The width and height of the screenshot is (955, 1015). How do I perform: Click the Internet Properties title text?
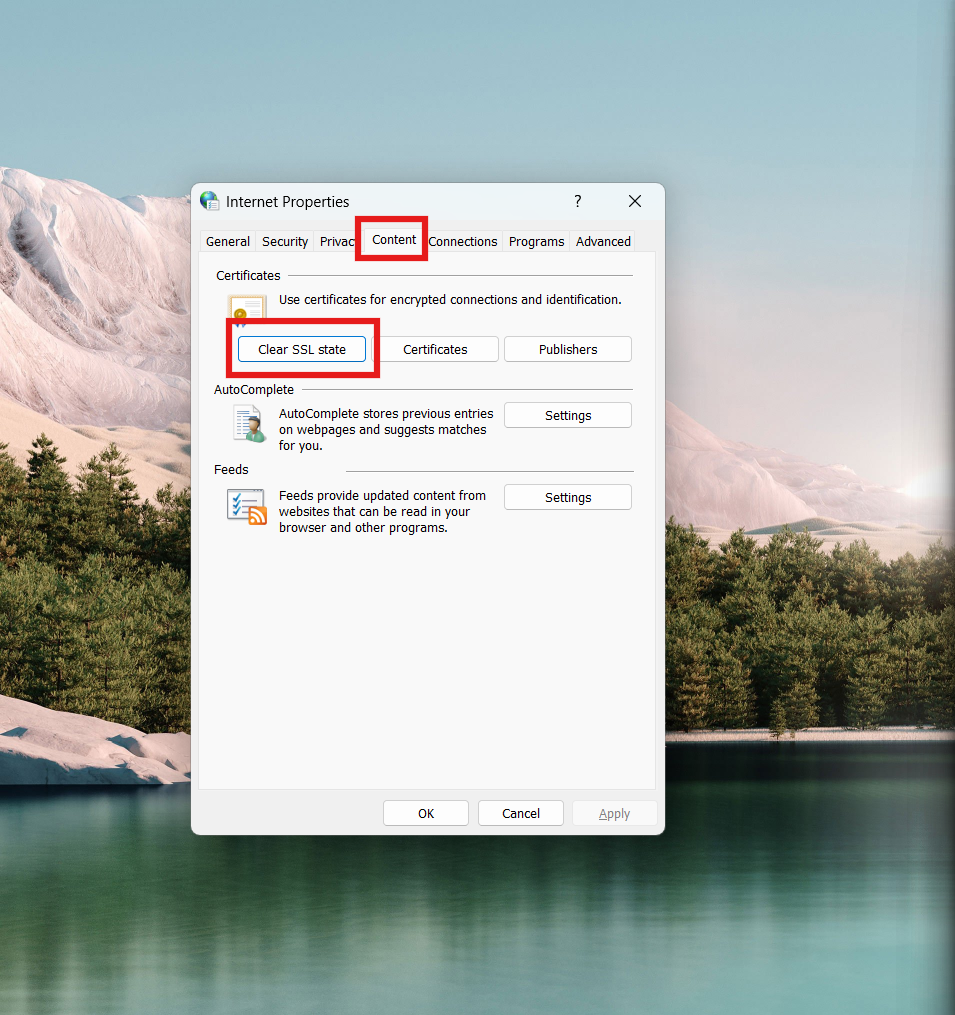[x=287, y=202]
